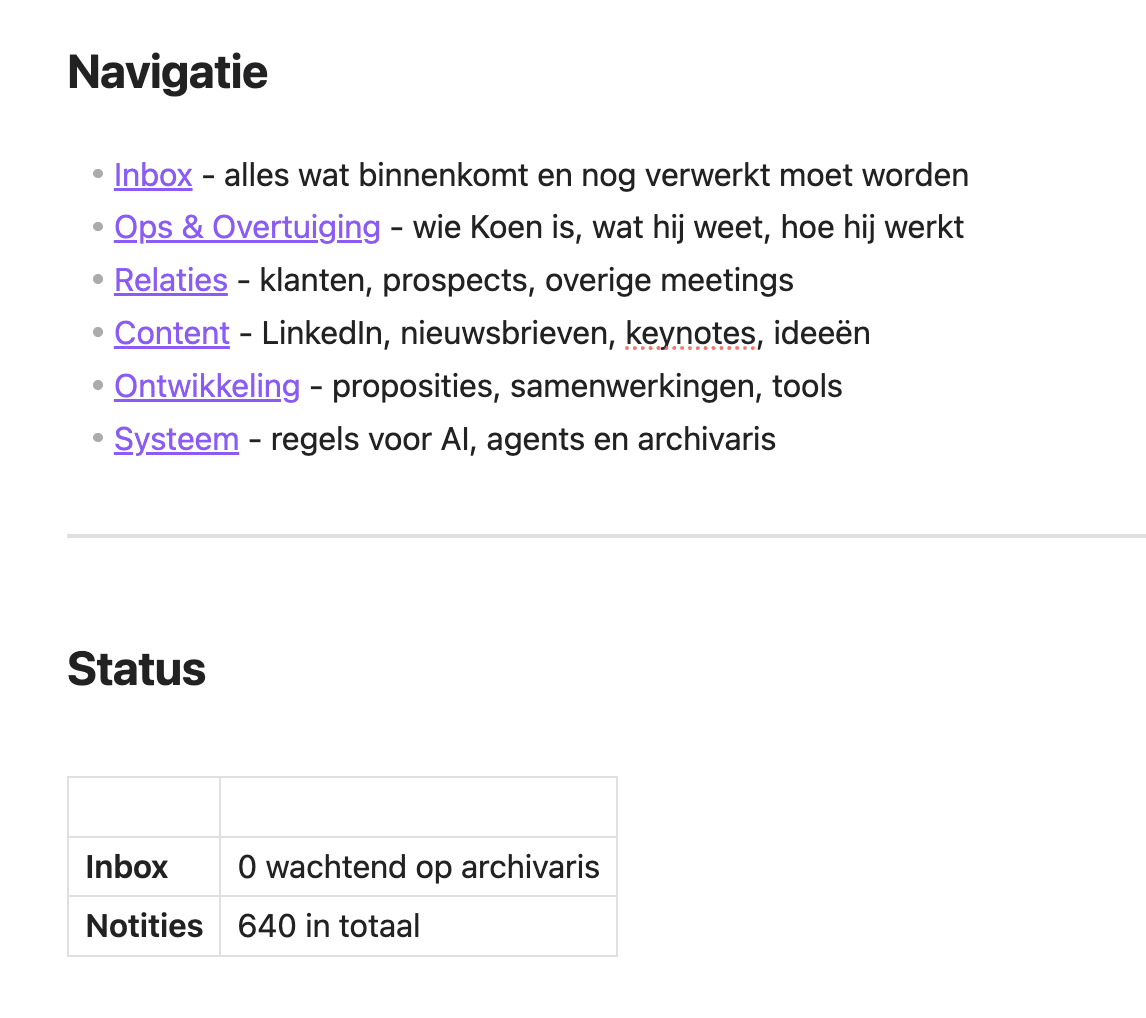The image size is (1146, 1018).
Task: Click the text 'klanten, prospects, overige meetings'
Action: (526, 281)
